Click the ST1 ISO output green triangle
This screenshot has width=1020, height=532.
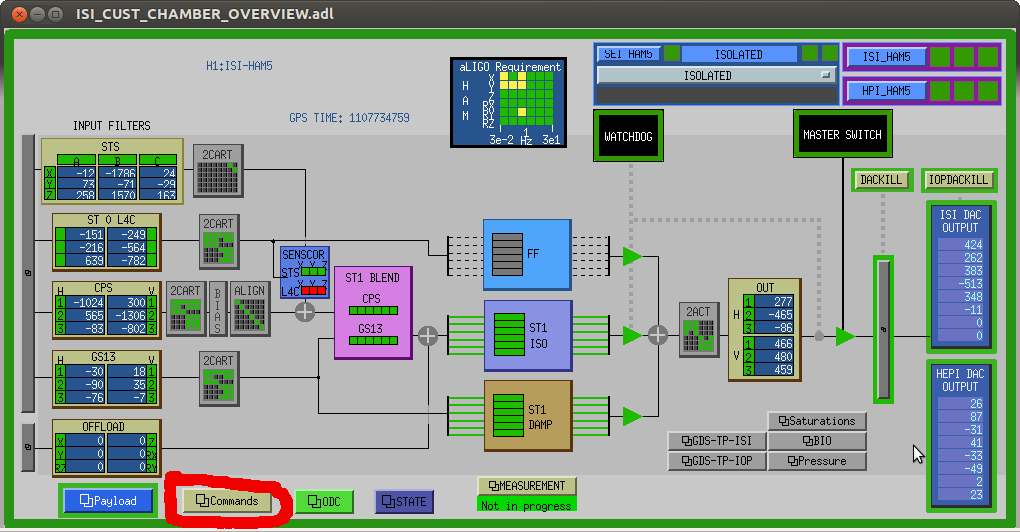click(632, 336)
